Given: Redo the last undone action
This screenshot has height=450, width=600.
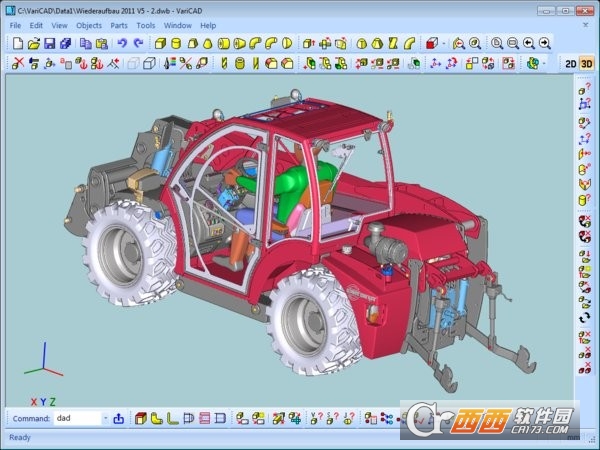Looking at the screenshot, I should pos(138,43).
